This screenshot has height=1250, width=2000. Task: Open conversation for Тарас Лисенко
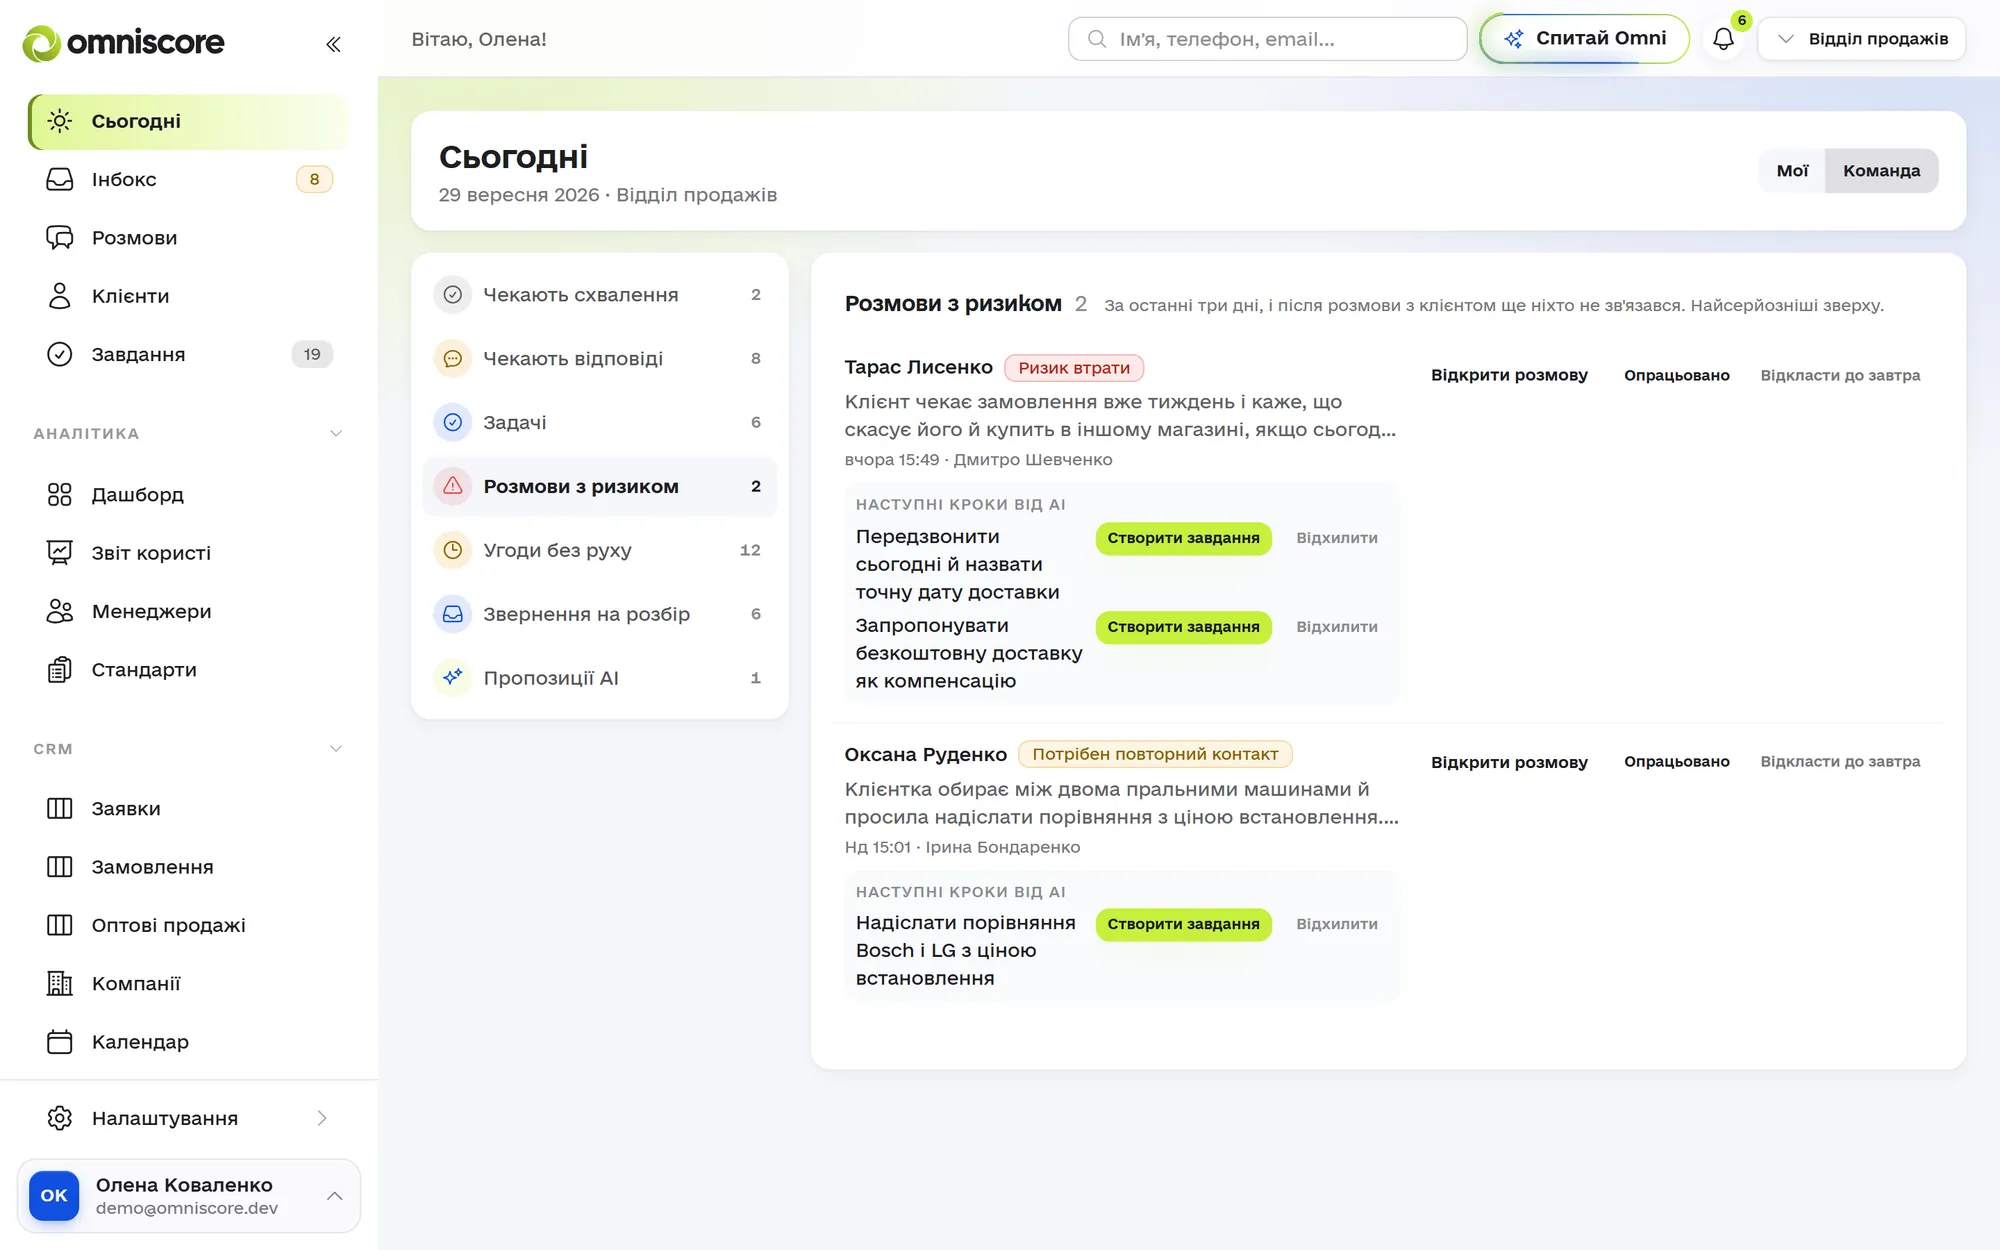1509,375
